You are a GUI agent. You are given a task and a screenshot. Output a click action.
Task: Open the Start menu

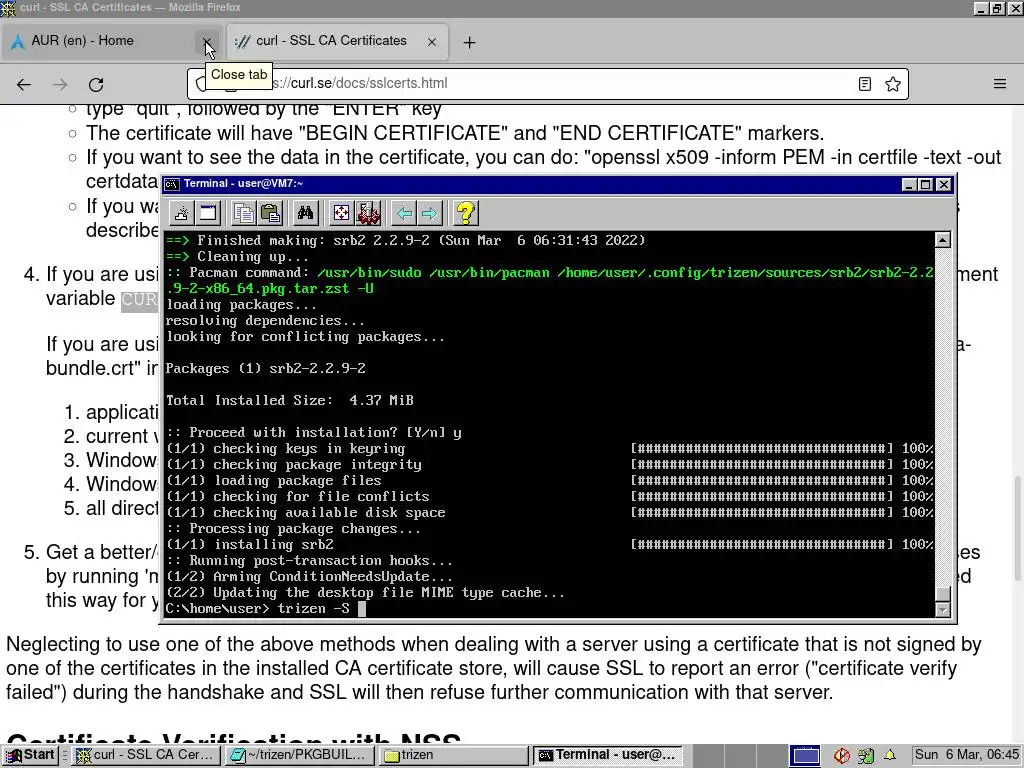point(31,755)
